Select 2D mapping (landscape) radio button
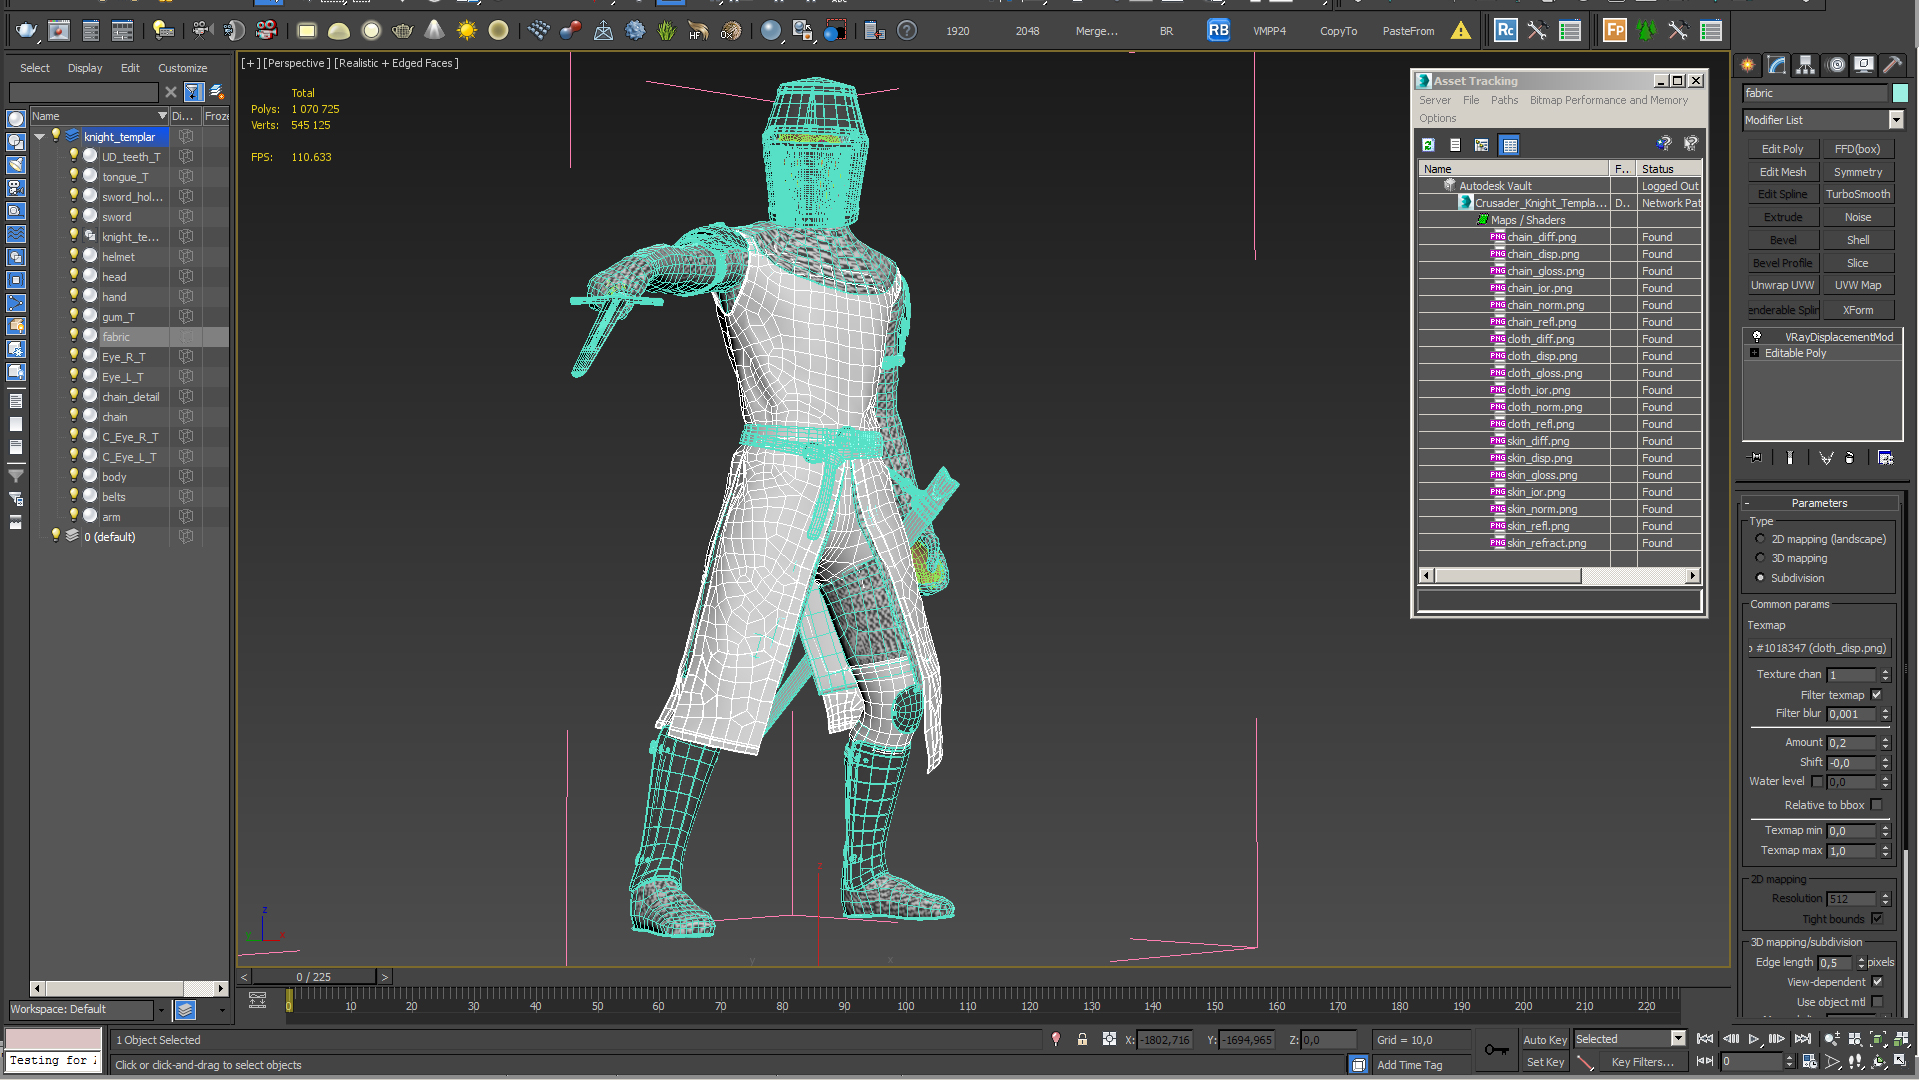 1760,539
